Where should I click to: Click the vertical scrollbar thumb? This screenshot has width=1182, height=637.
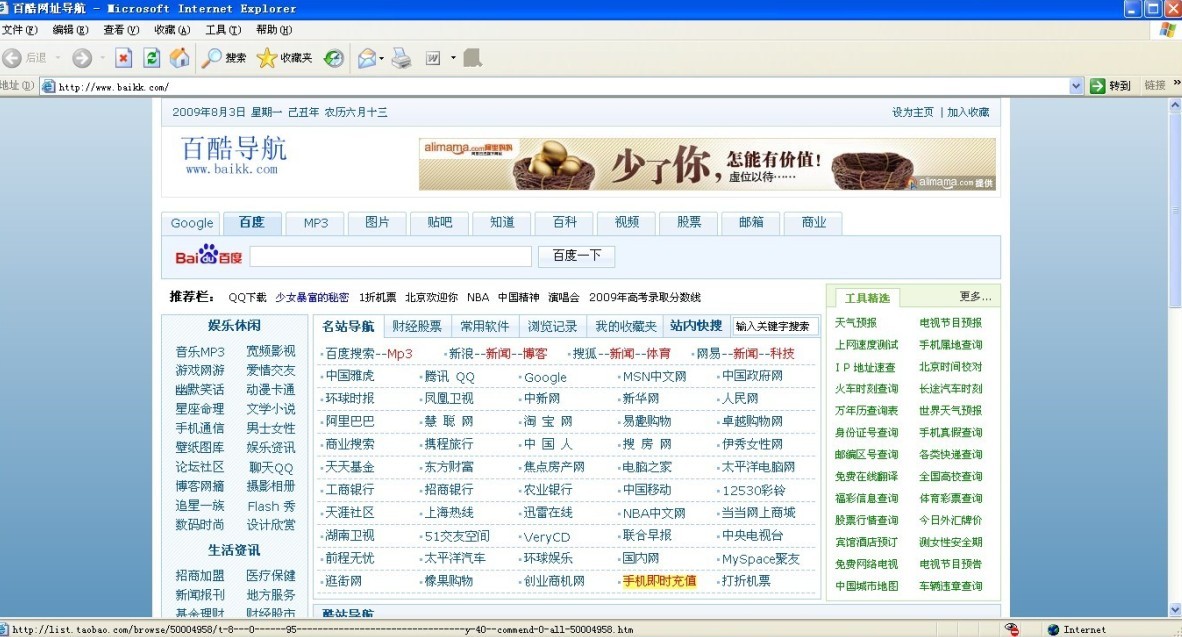1174,211
